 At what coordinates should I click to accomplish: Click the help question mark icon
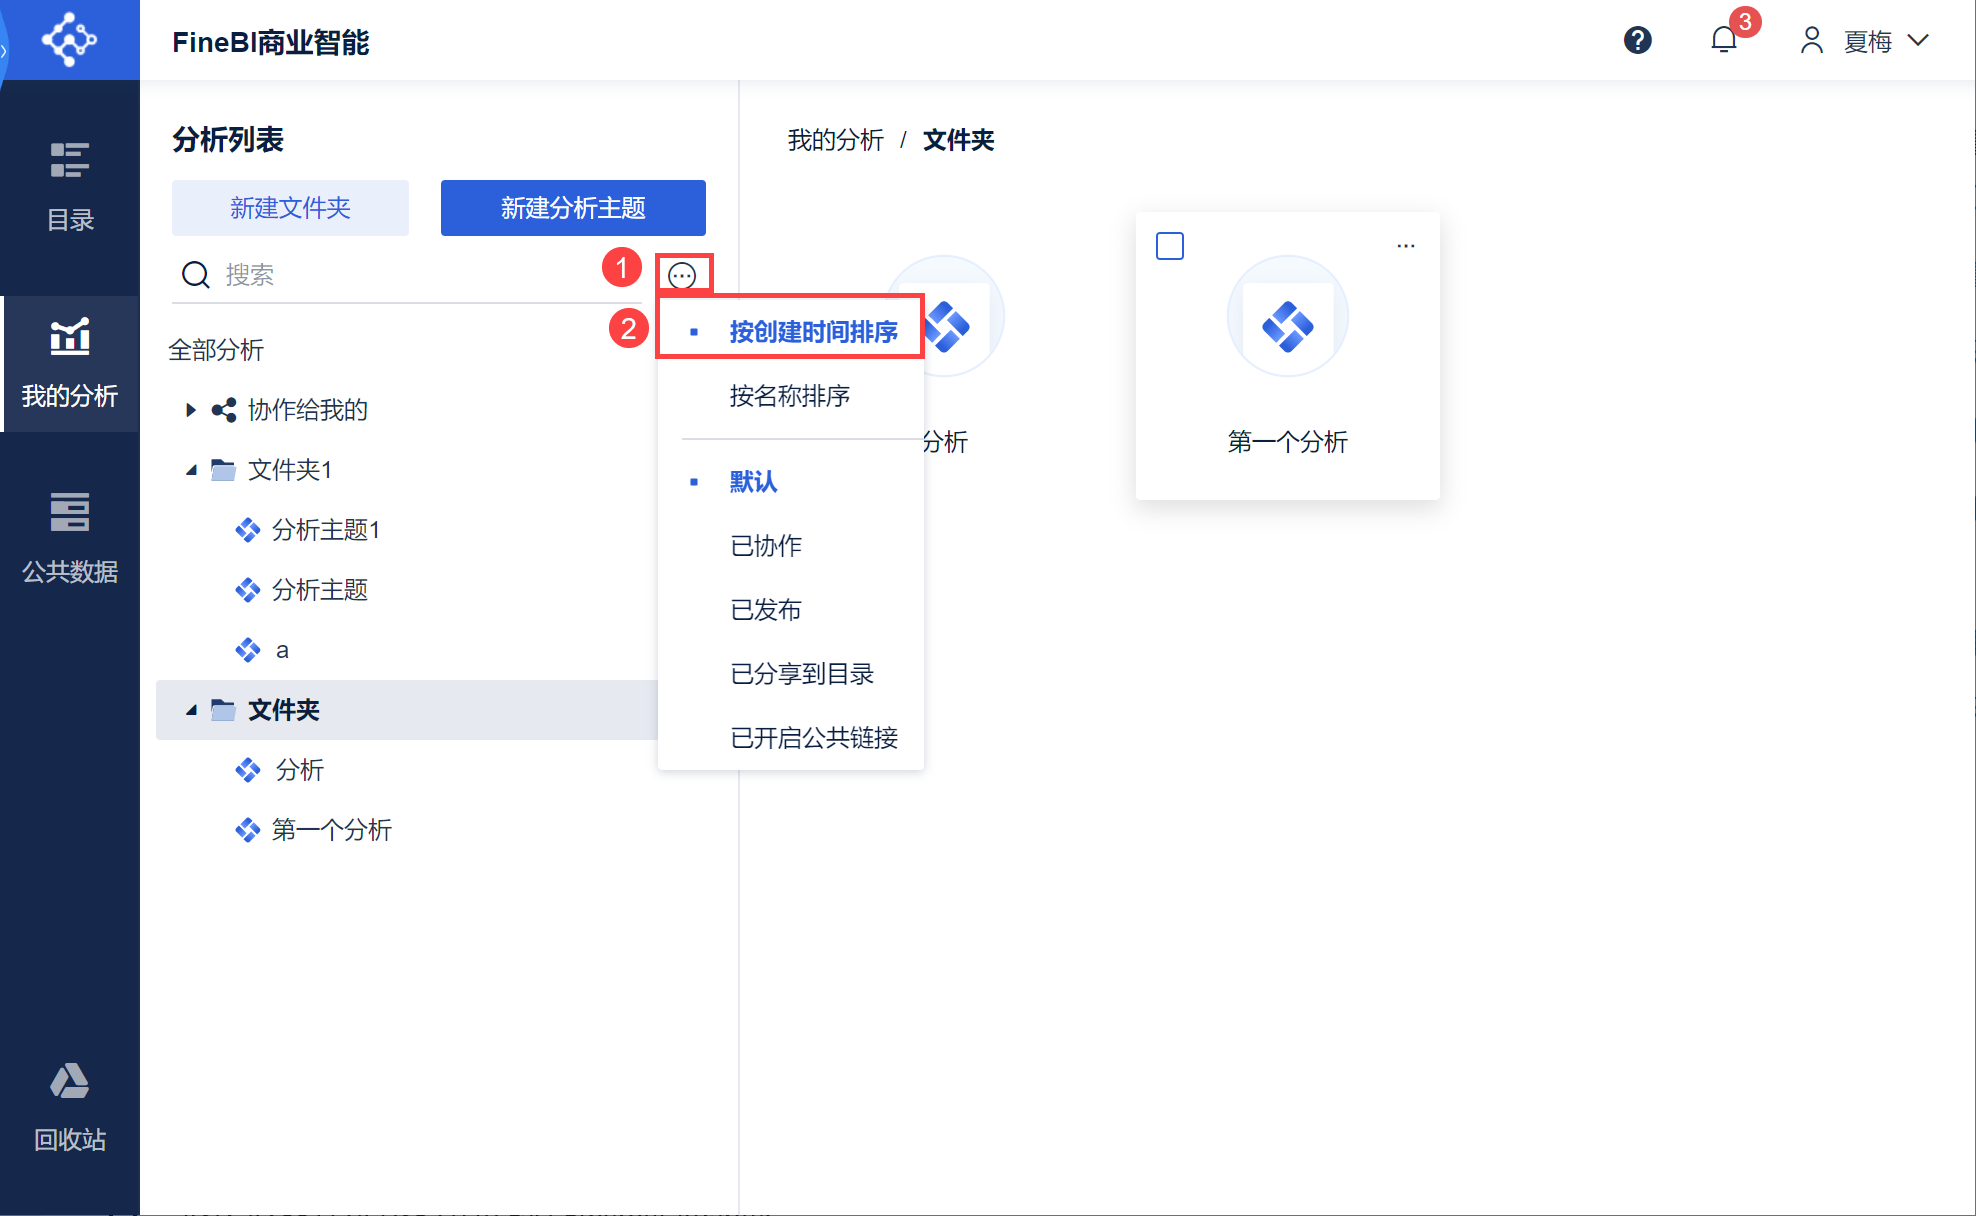pyautogui.click(x=1637, y=41)
